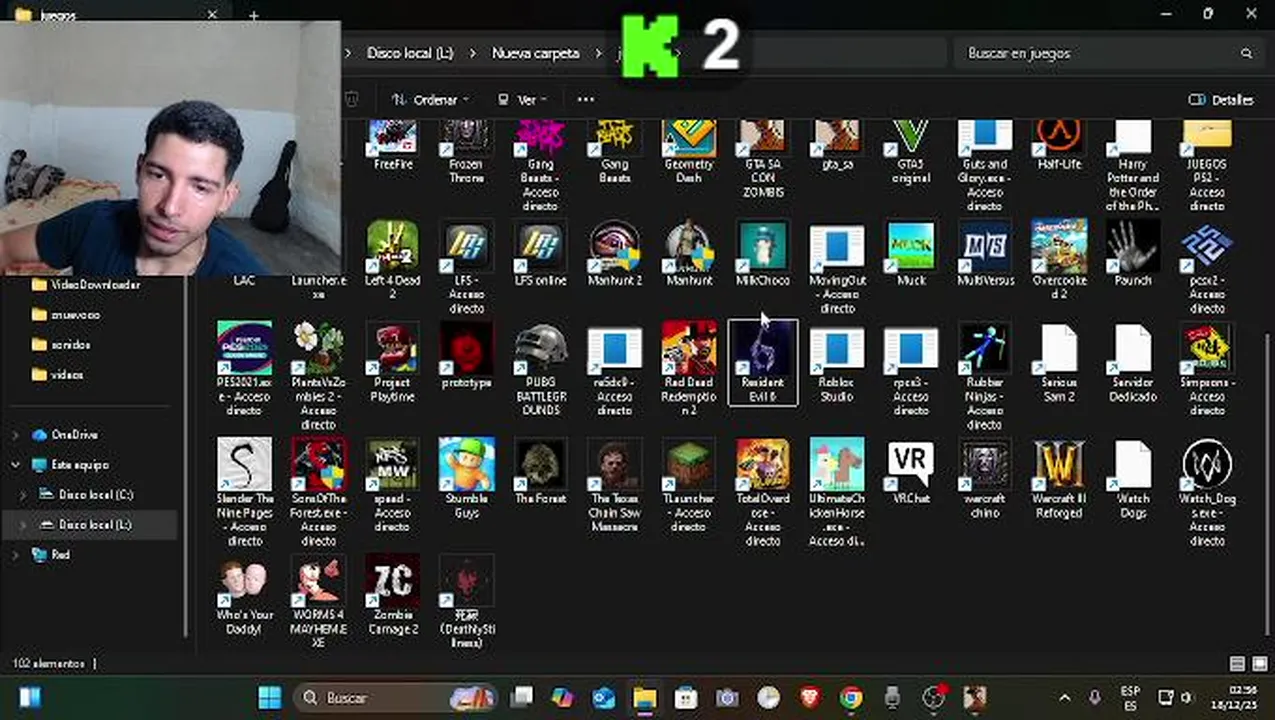Click the taskbar Buscar search box
The image size is (1275, 720).
coord(396,697)
